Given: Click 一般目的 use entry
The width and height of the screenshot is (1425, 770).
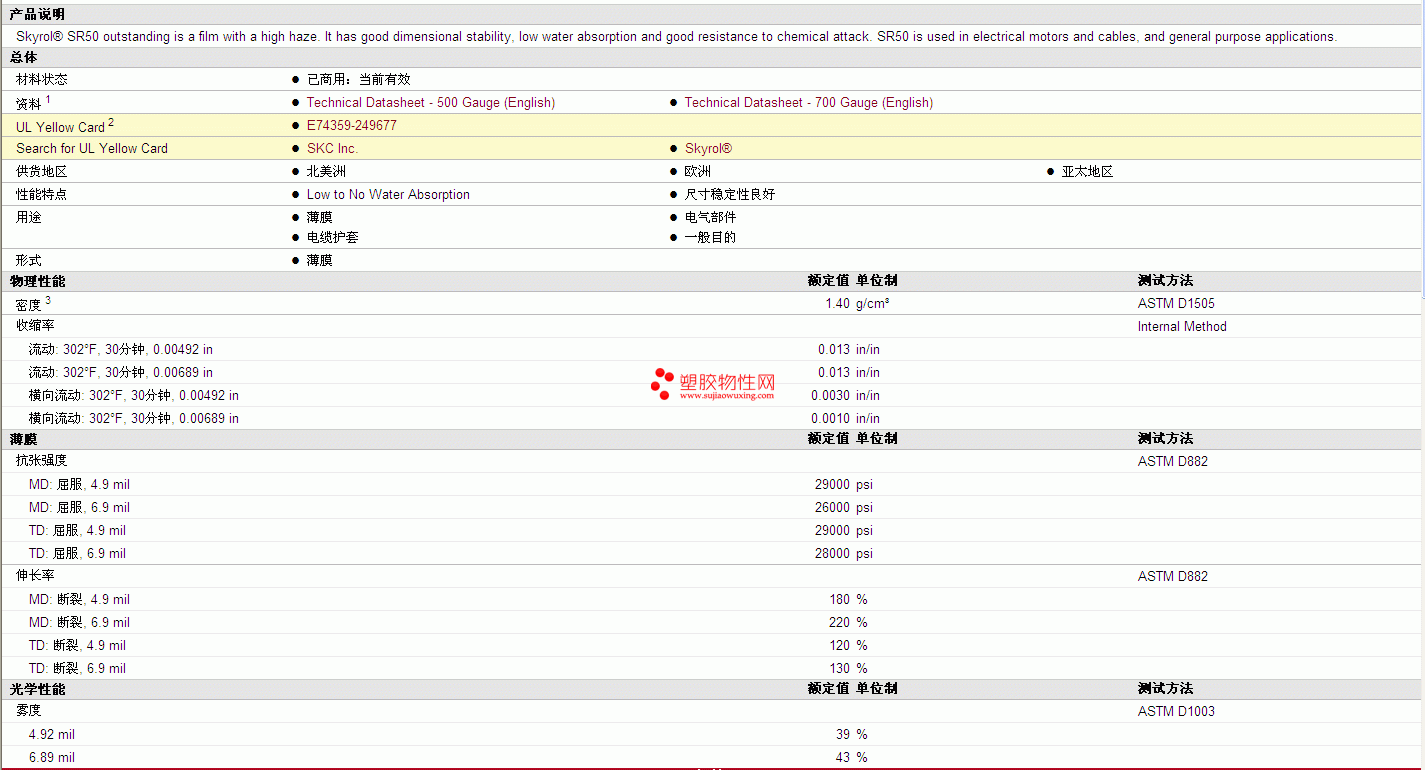Looking at the screenshot, I should click(710, 238).
